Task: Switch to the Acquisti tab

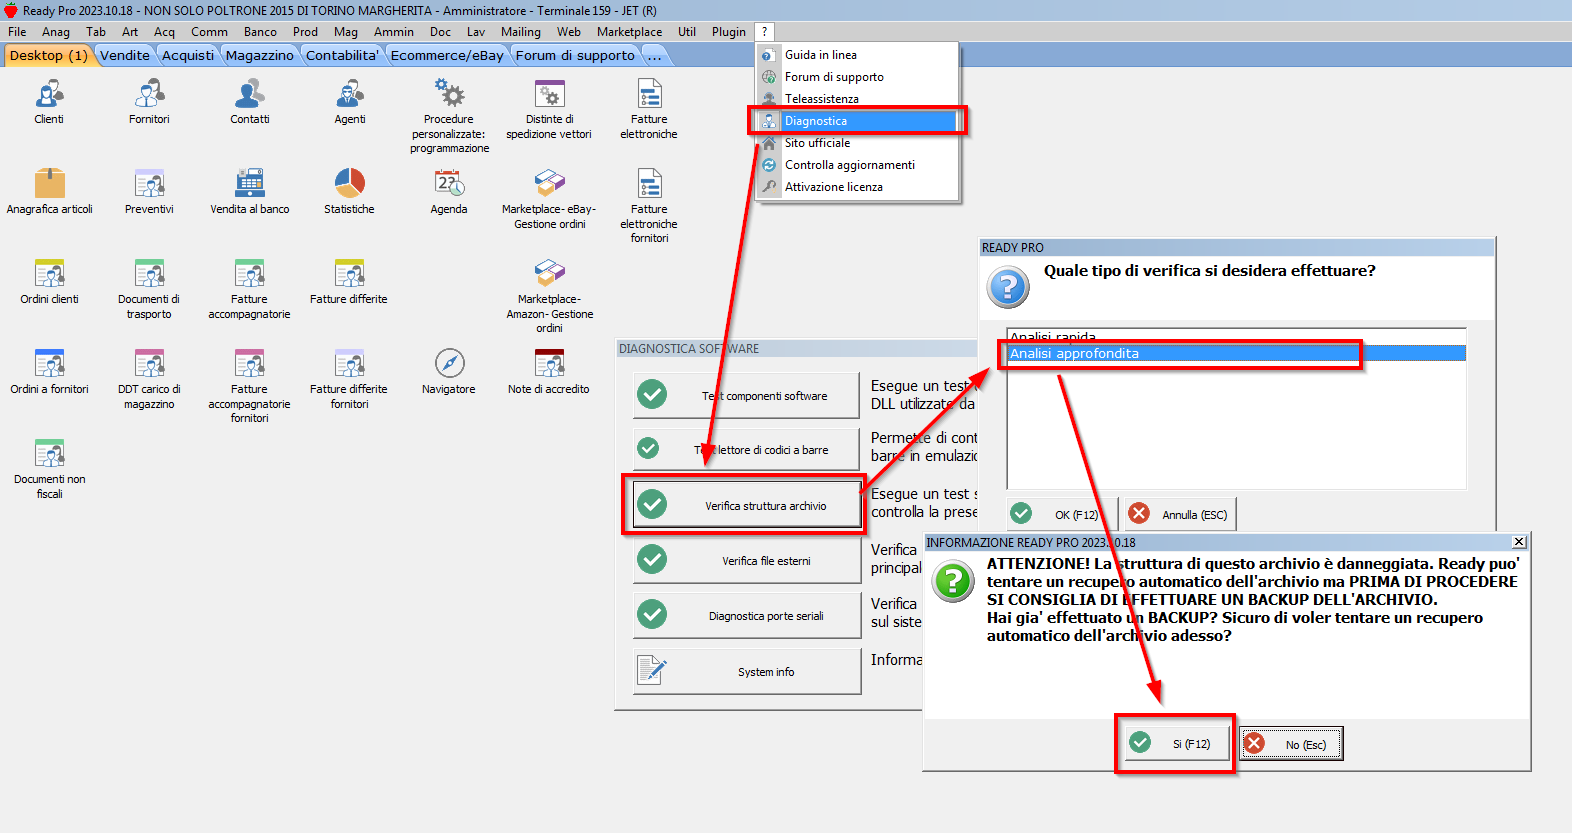Action: 188,56
